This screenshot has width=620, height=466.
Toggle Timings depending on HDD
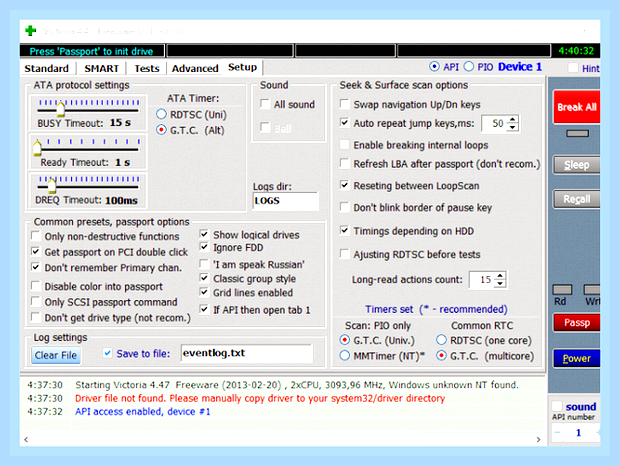[344, 230]
